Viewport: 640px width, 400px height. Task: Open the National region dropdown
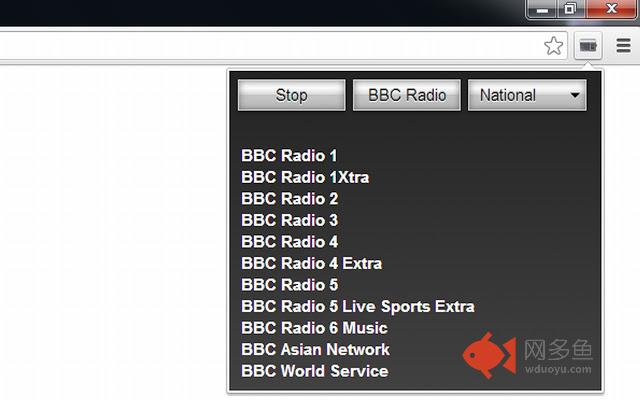pyautogui.click(x=527, y=95)
